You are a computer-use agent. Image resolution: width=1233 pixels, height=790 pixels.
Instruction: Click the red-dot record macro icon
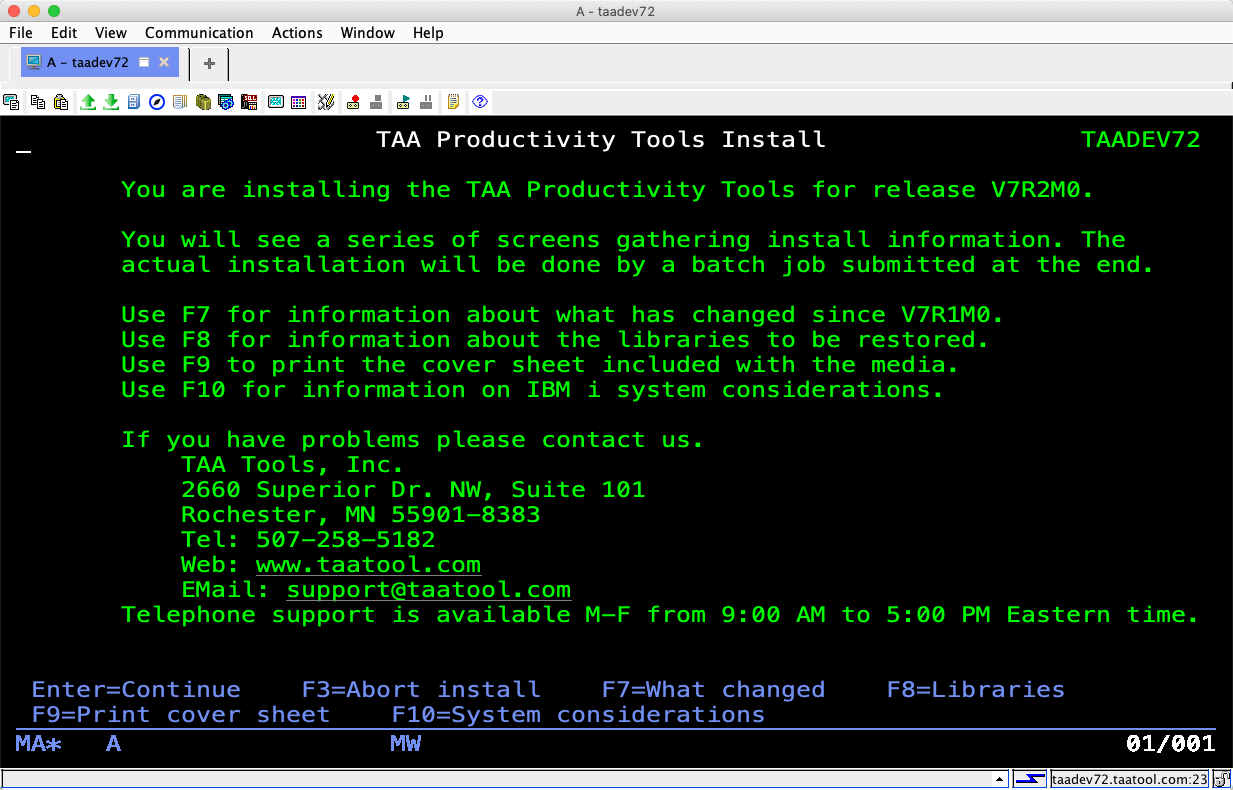pyautogui.click(x=353, y=102)
